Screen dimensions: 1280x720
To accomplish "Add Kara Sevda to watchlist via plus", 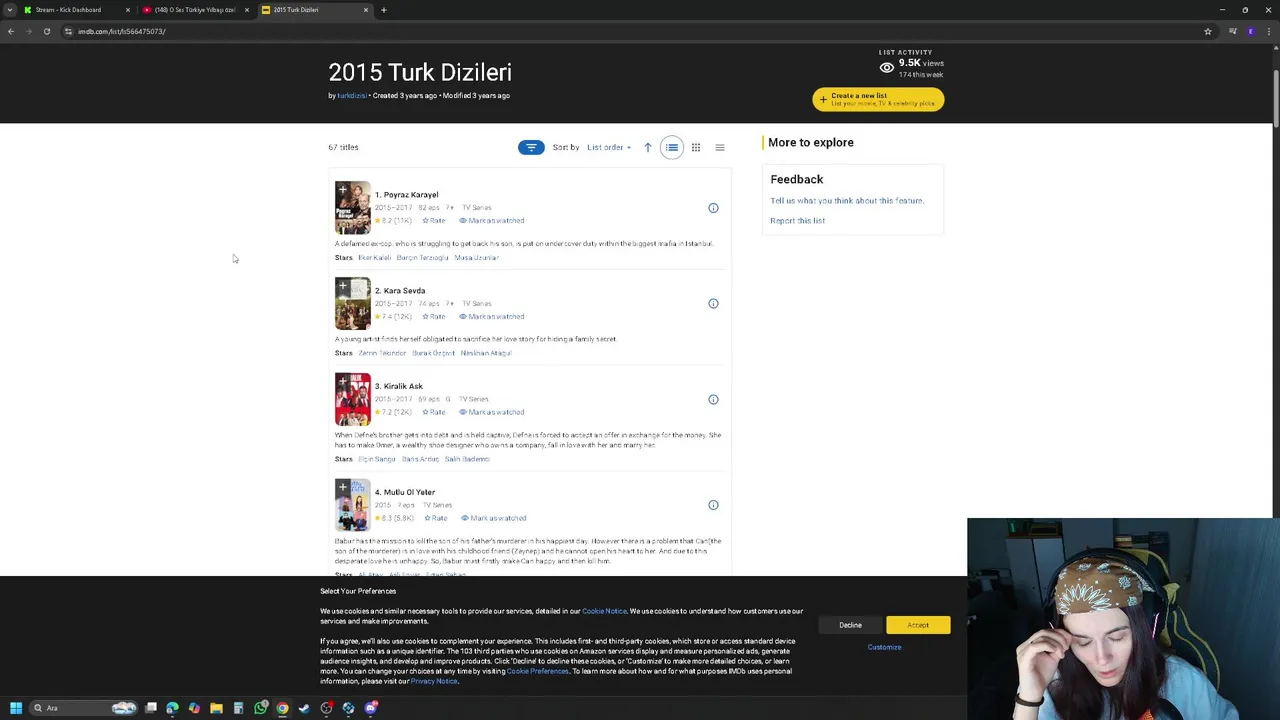I will point(342,285).
